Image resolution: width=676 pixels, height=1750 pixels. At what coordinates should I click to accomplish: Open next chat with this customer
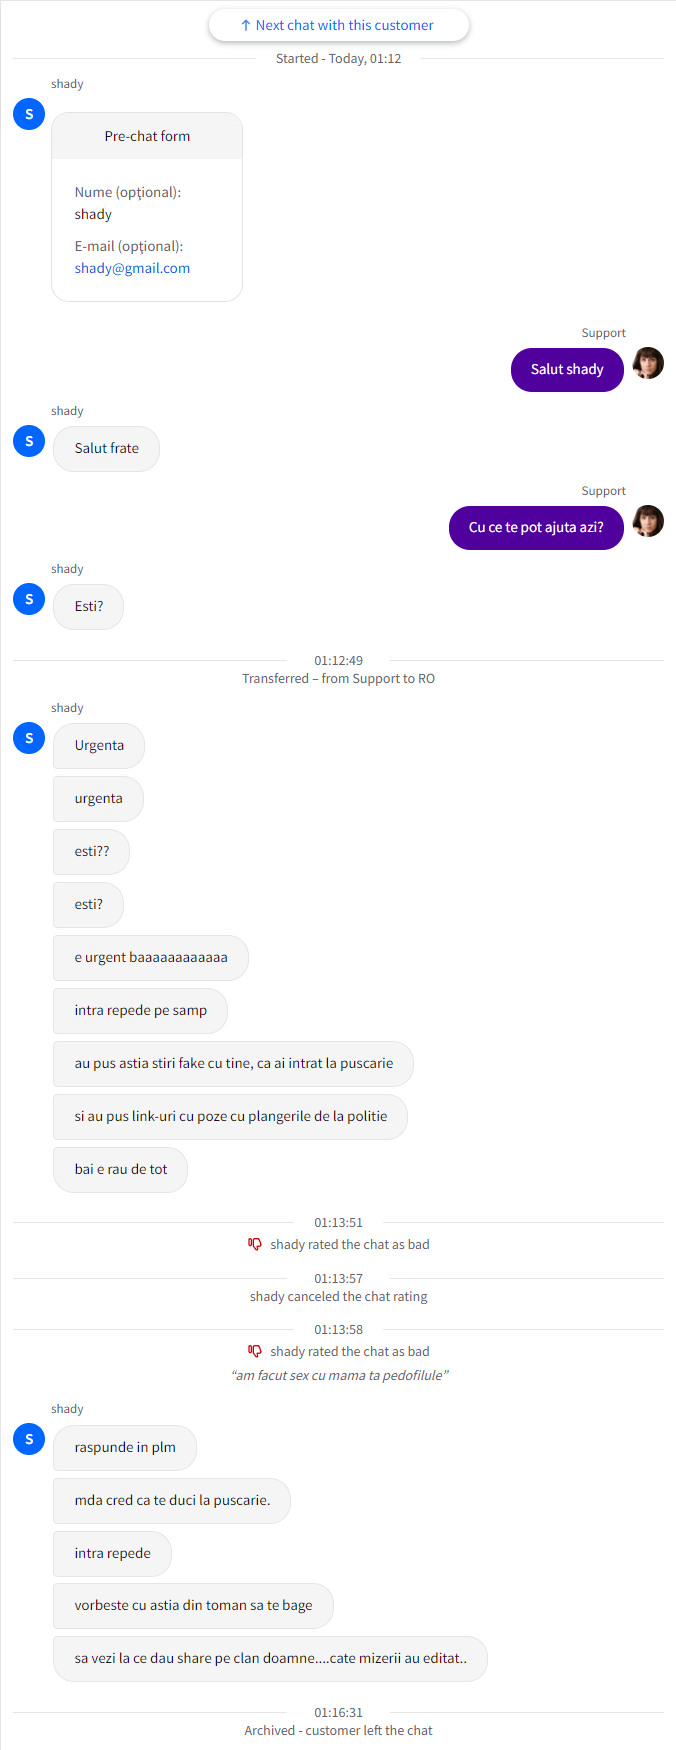click(338, 25)
